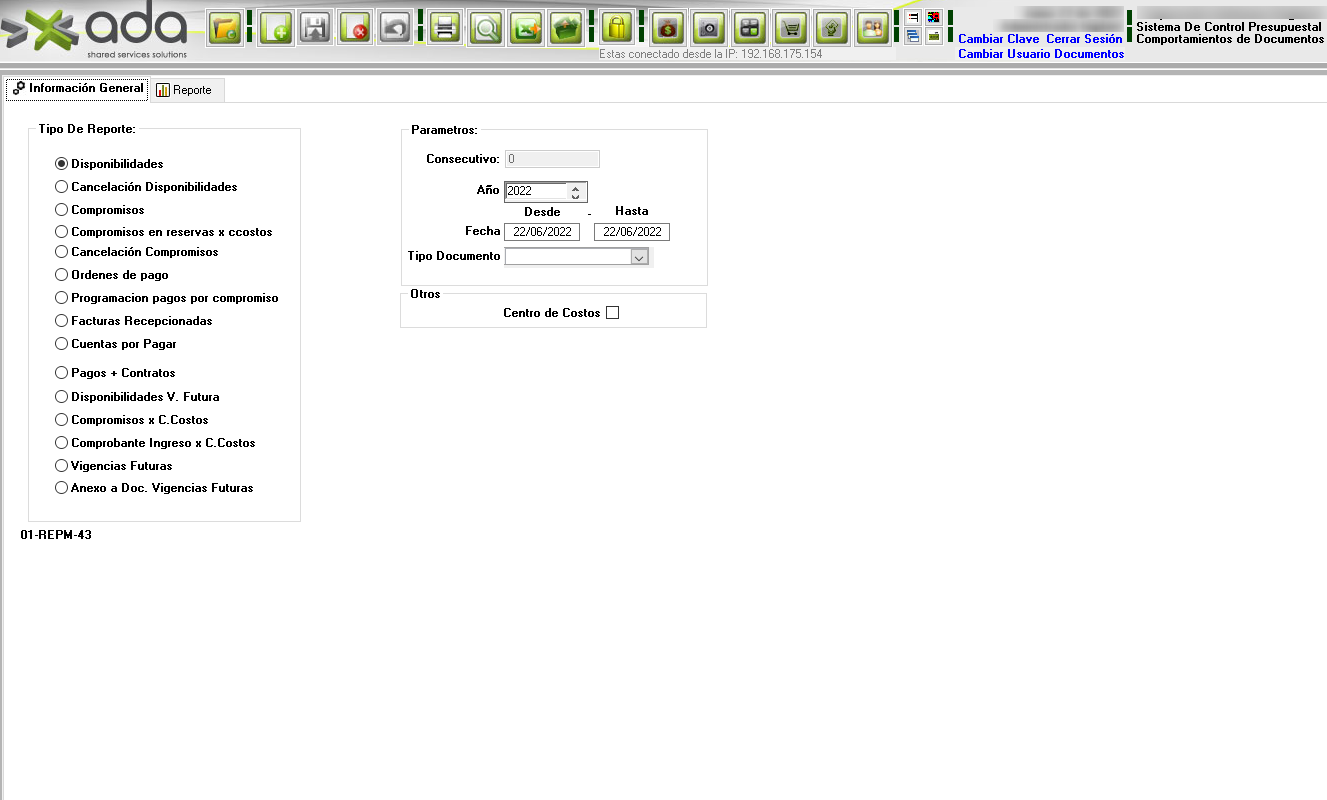Choose Ordenes de pago radio option
The image size is (1327, 800).
pos(62,275)
